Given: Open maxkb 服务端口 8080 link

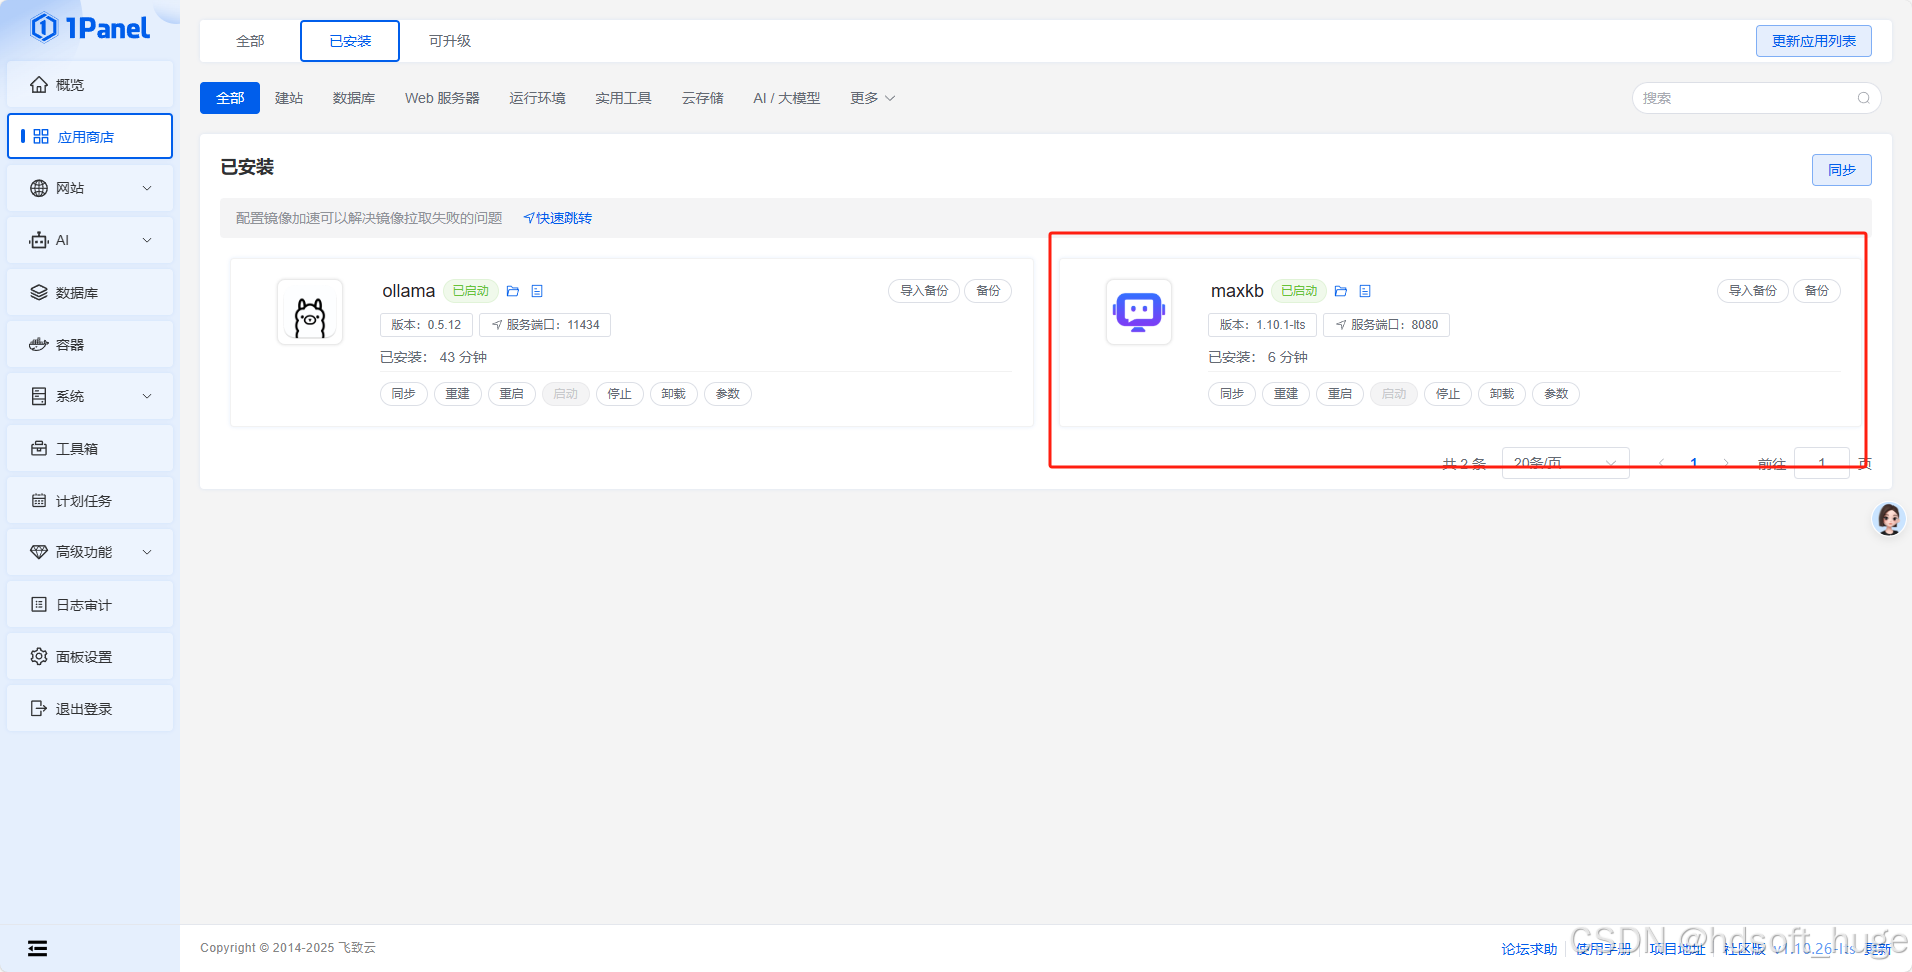Looking at the screenshot, I should click(x=1386, y=325).
